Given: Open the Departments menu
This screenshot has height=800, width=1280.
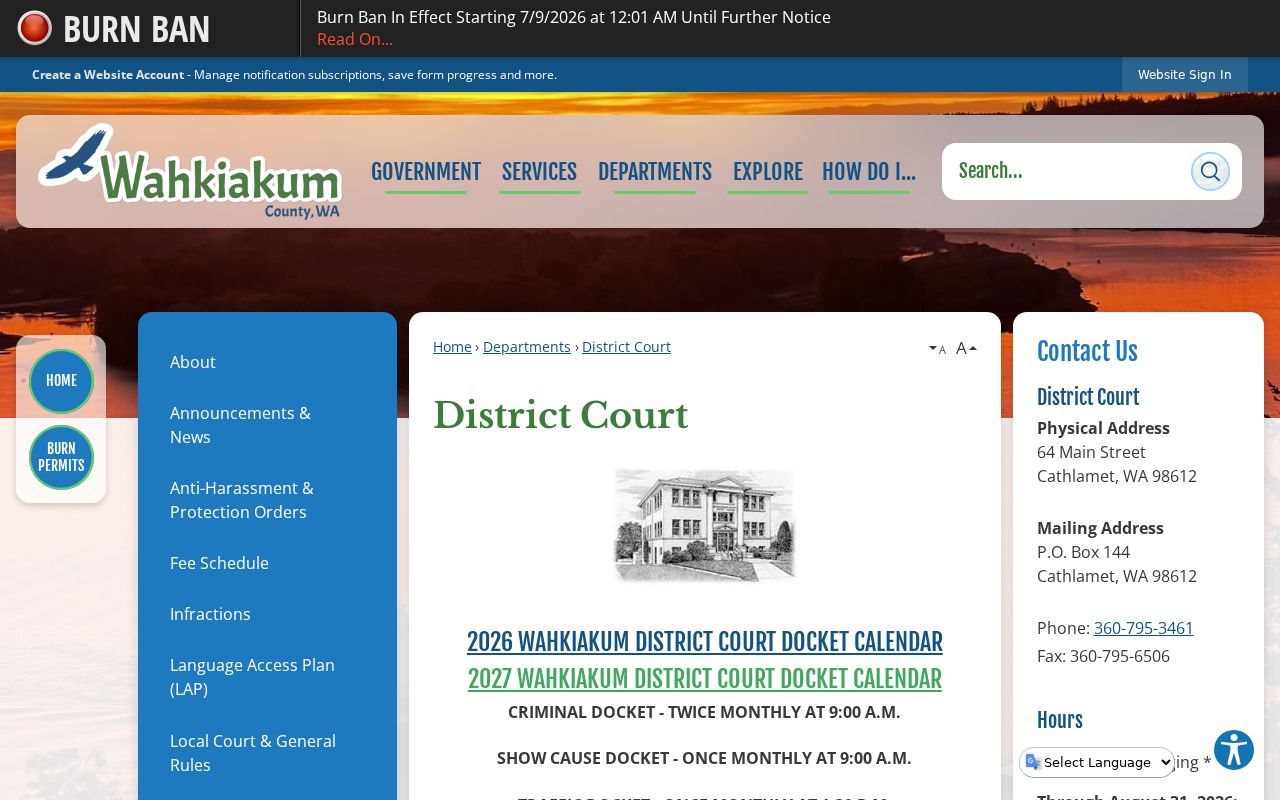Looking at the screenshot, I should [x=655, y=172].
